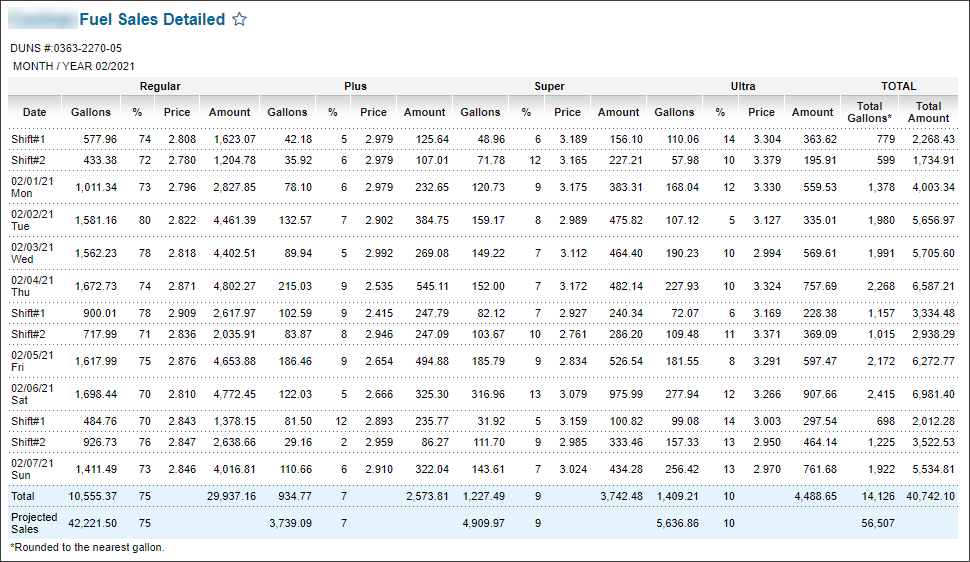Click projected Plus gallons 3,739.09
The image size is (970, 562).
pos(291,523)
